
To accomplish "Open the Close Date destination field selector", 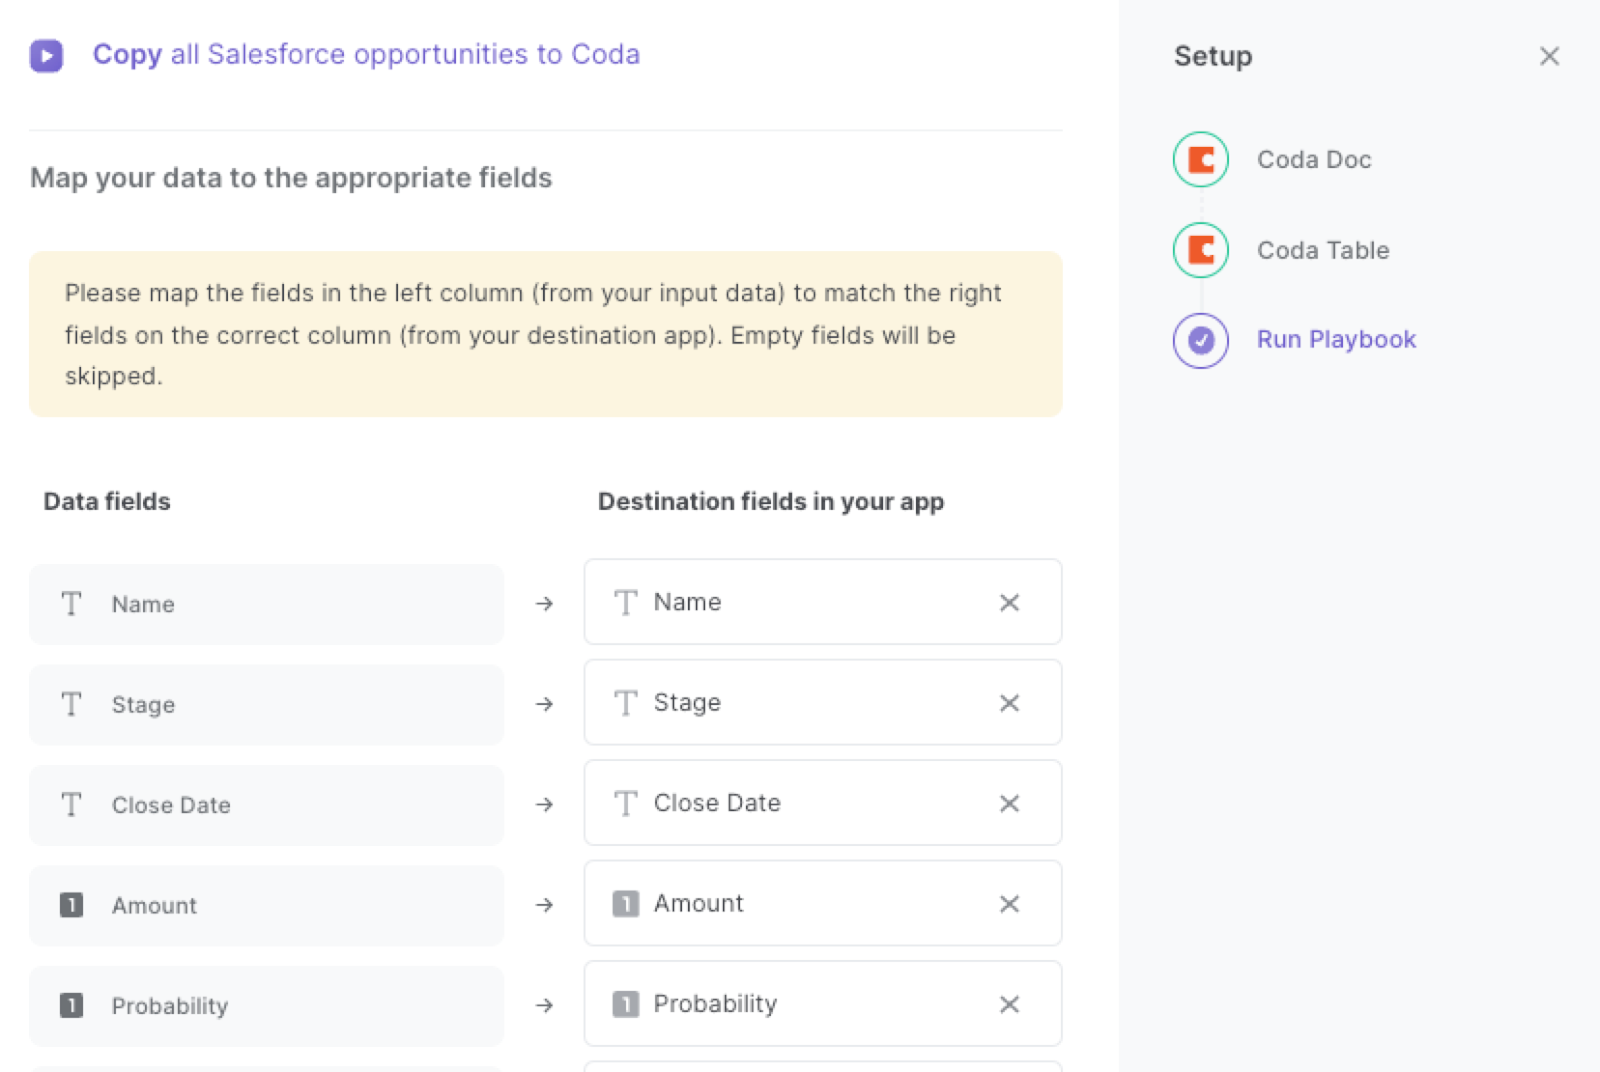I will coord(822,803).
